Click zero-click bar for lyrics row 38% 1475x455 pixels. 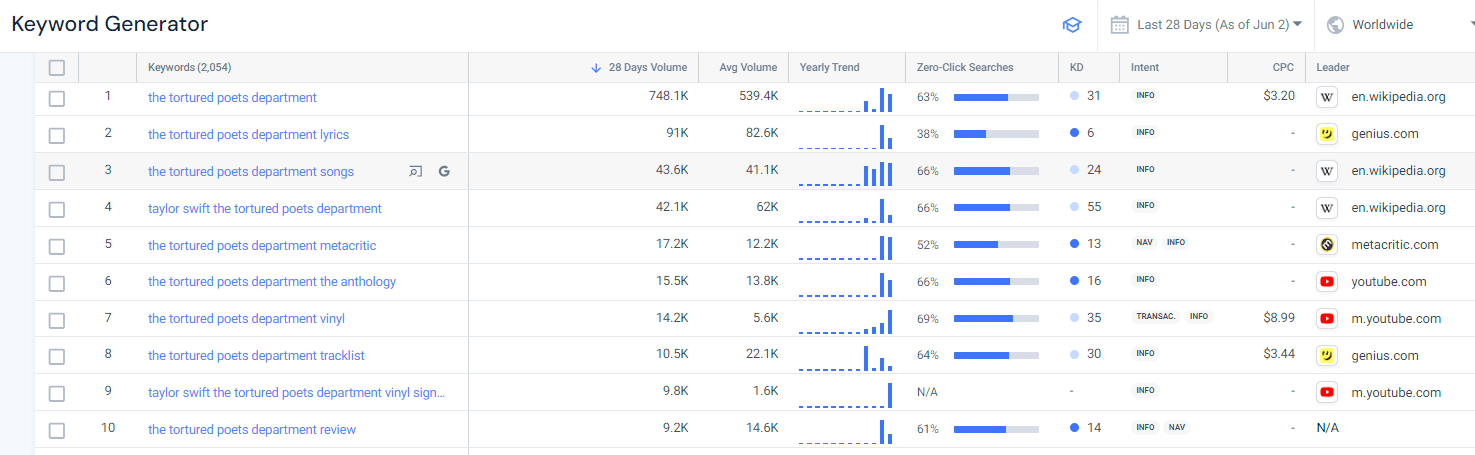pyautogui.click(x=996, y=133)
